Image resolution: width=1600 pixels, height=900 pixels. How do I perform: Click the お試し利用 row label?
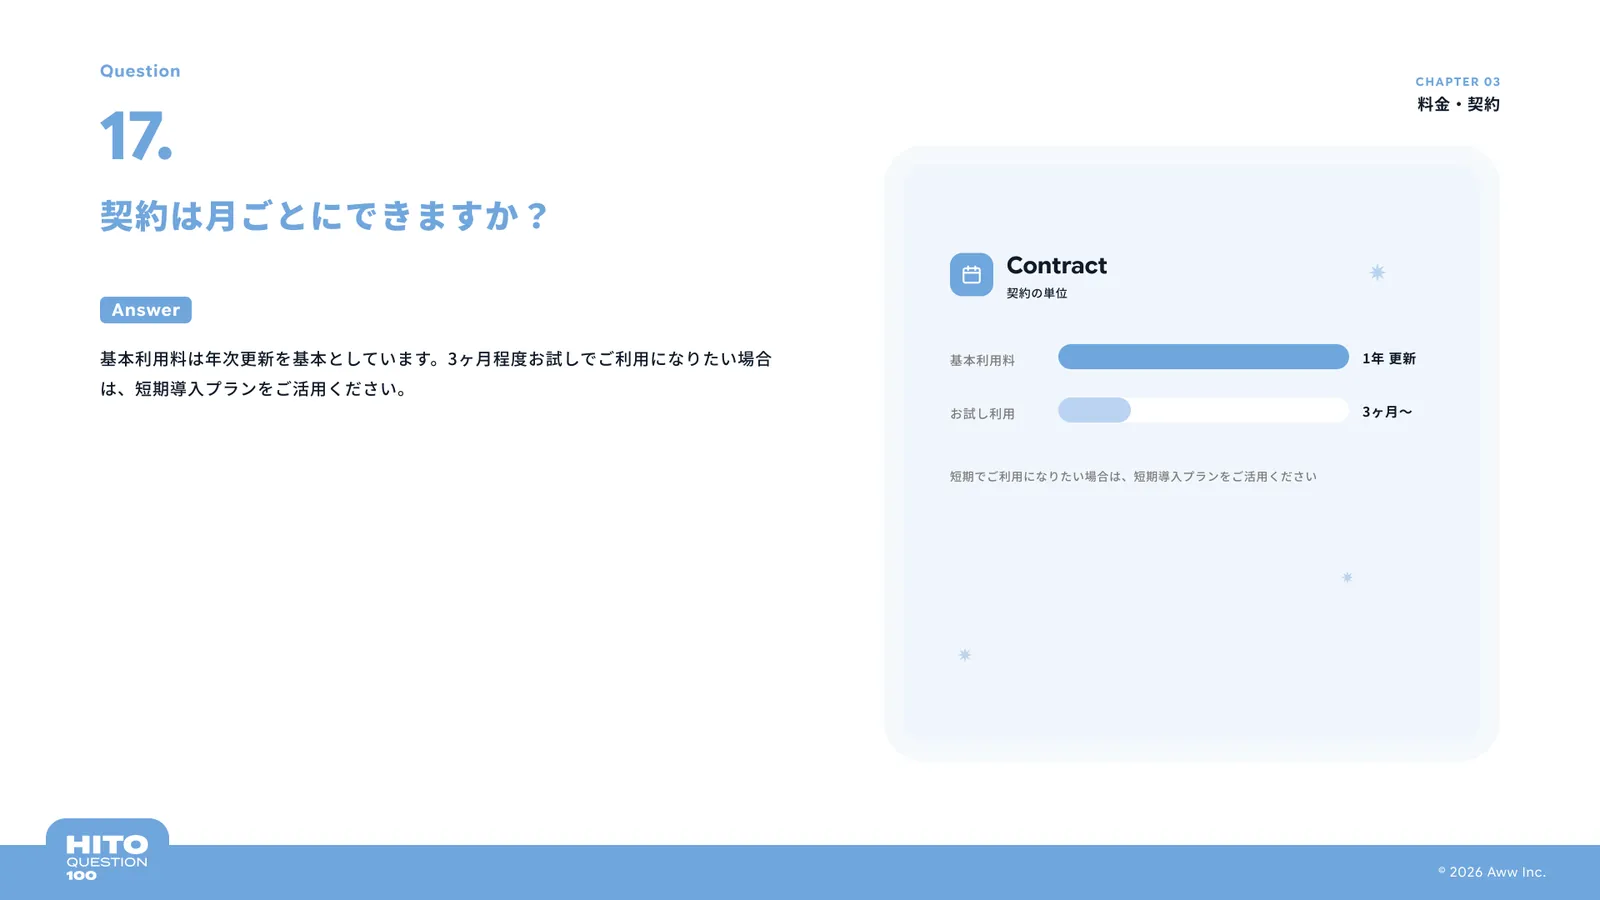(x=982, y=413)
